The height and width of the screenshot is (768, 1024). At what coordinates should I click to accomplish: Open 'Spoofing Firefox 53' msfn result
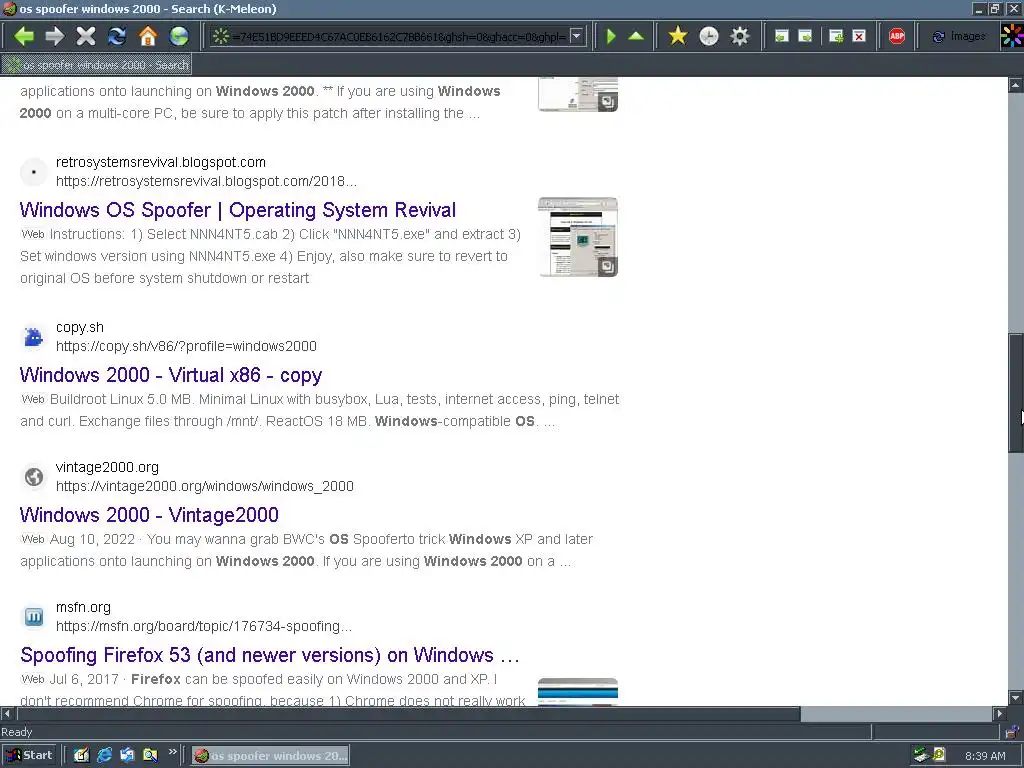pos(270,655)
